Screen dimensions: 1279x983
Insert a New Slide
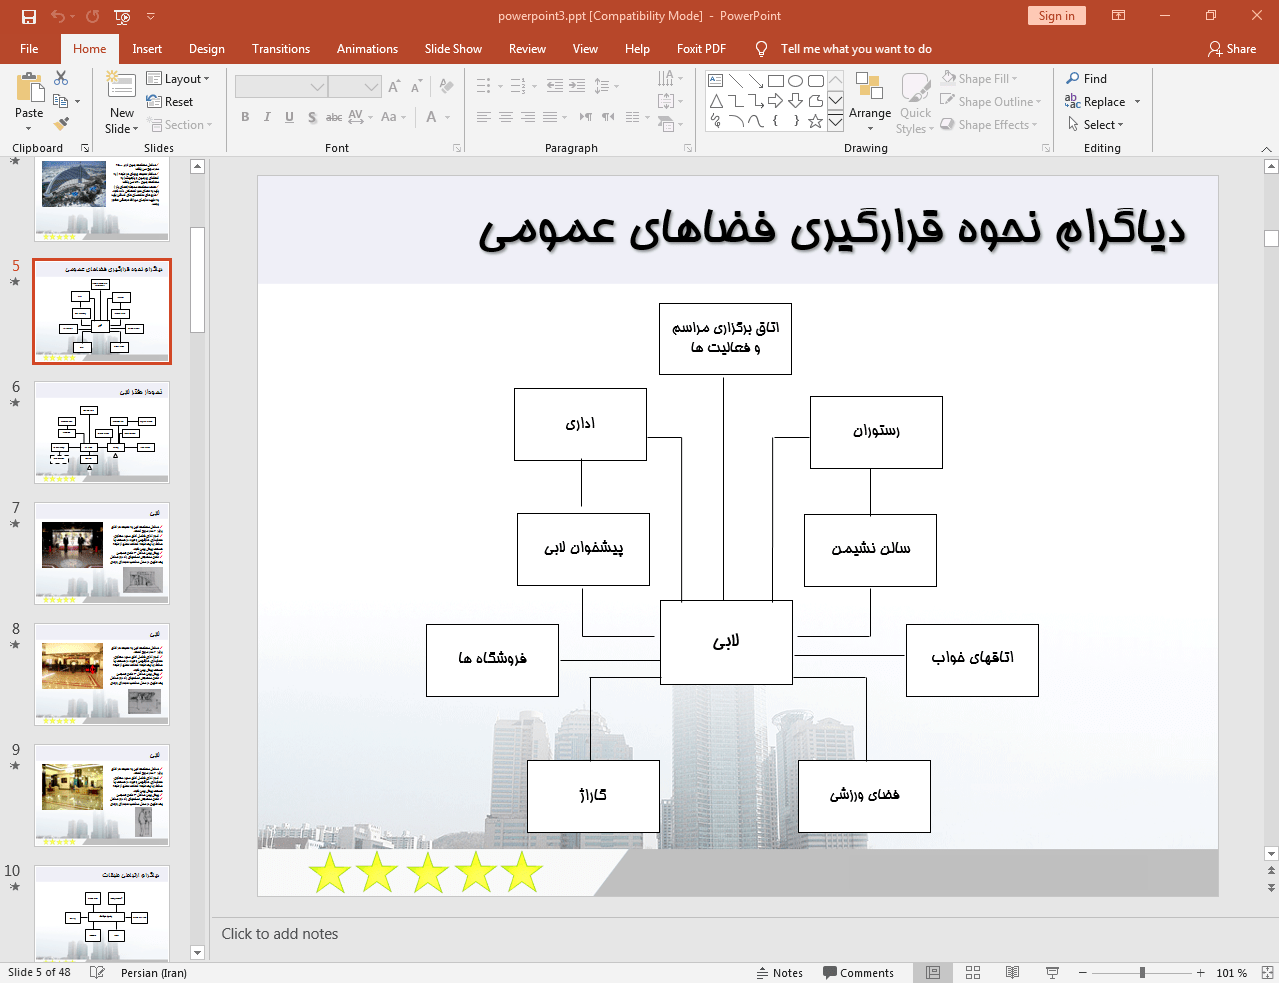122,103
